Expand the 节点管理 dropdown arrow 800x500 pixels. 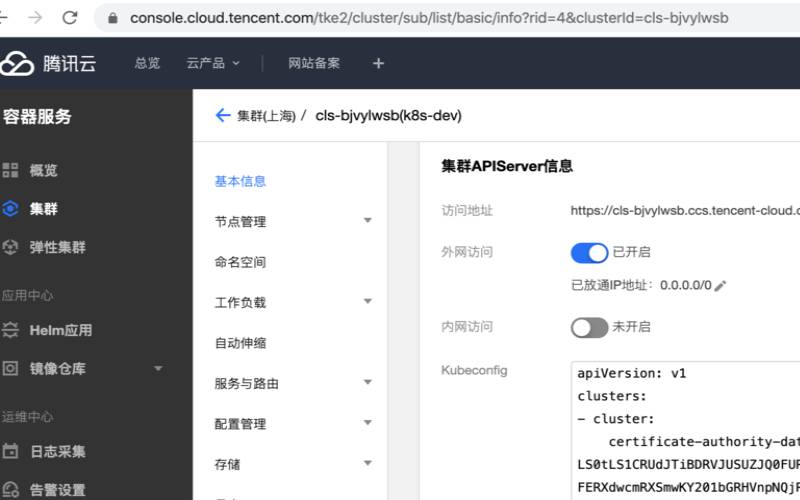pyautogui.click(x=367, y=220)
